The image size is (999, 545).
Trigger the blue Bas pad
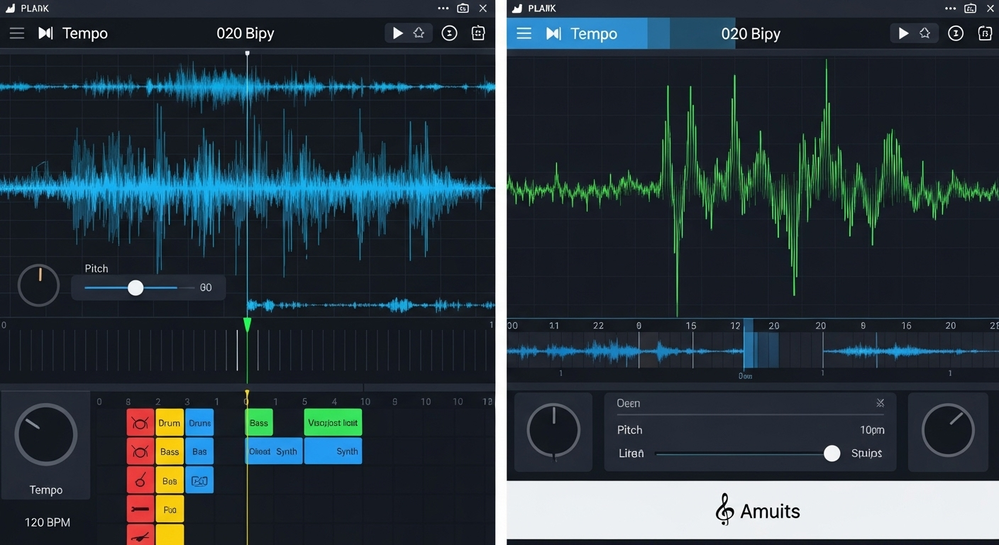199,451
